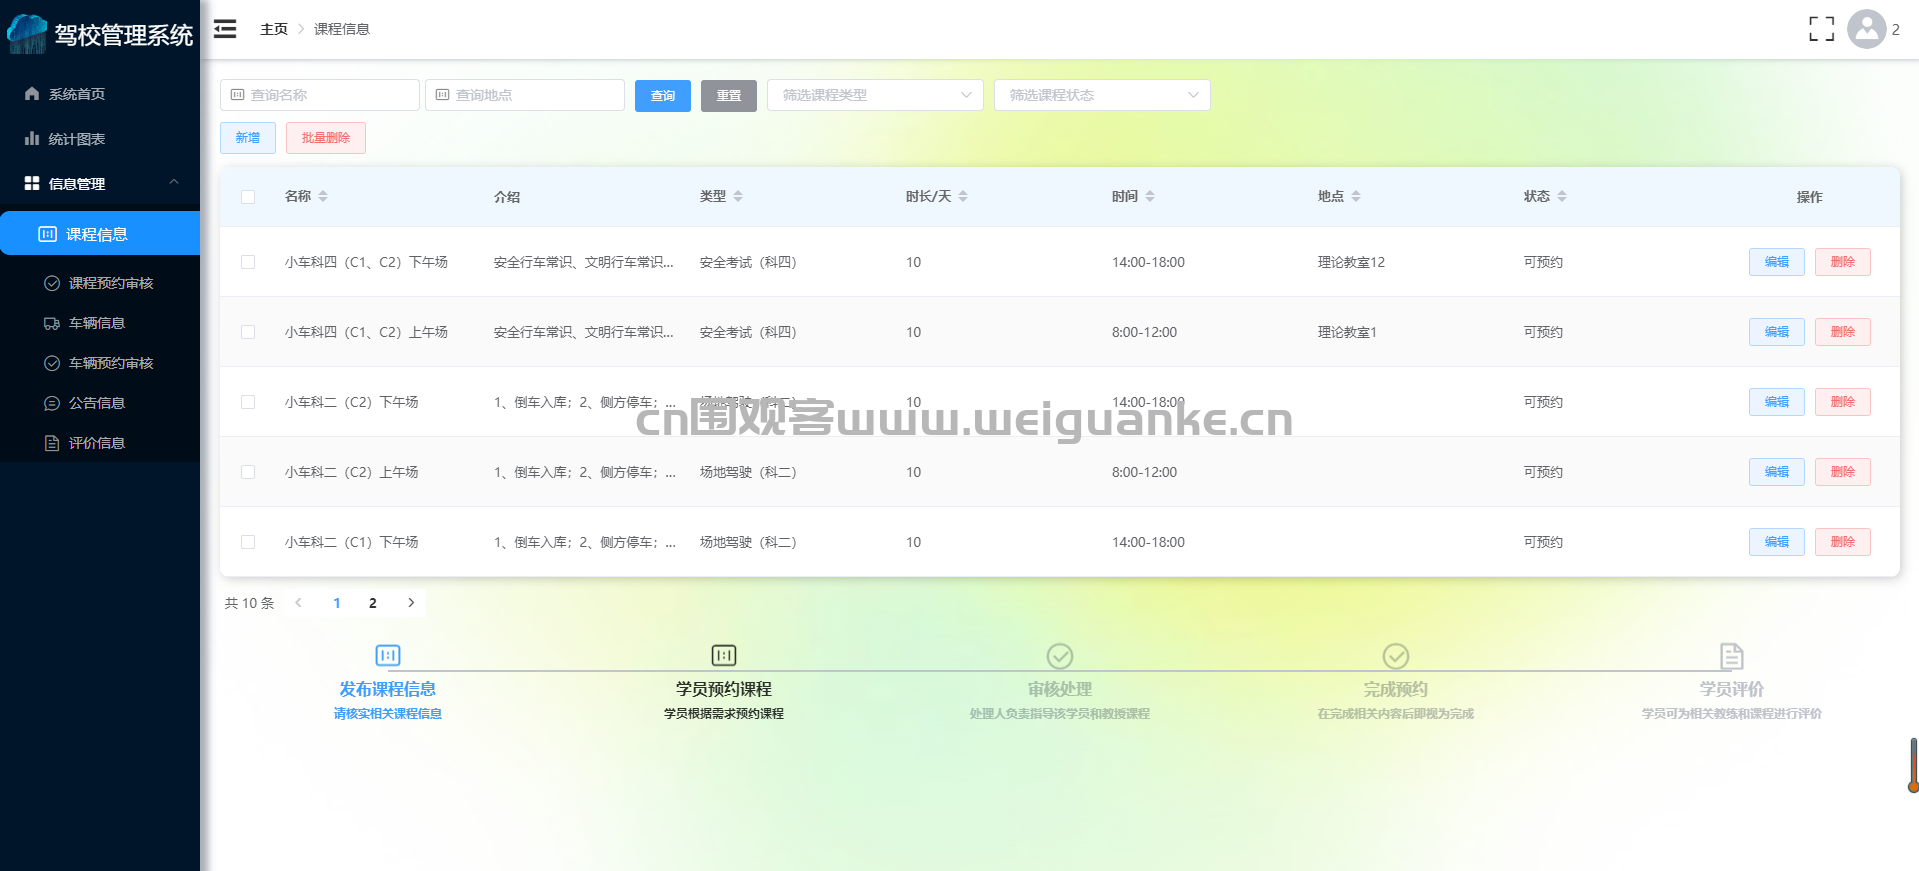Click the 主页 breadcrumb link

pos(274,29)
